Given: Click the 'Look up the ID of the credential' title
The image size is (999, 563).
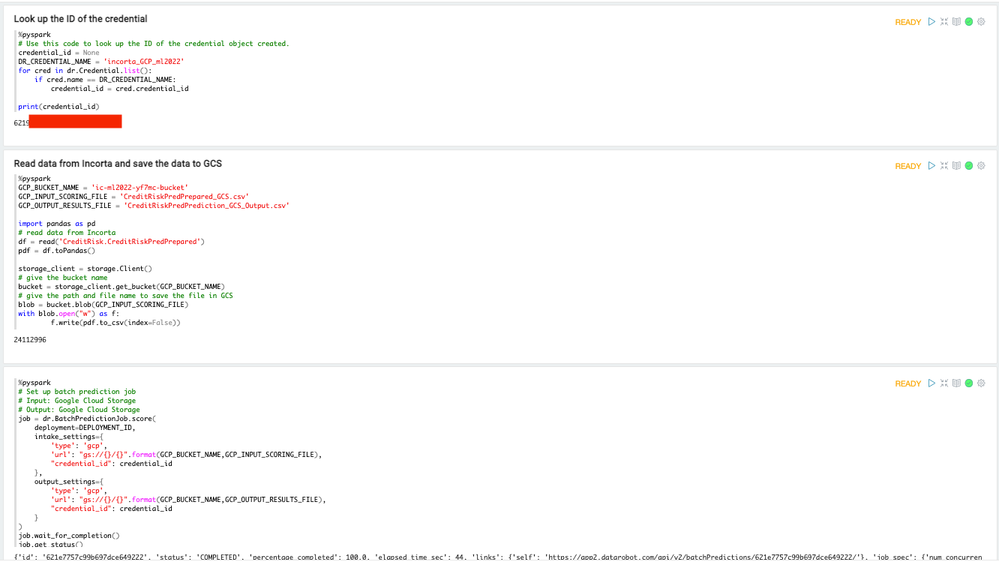Looking at the screenshot, I should pos(80,19).
